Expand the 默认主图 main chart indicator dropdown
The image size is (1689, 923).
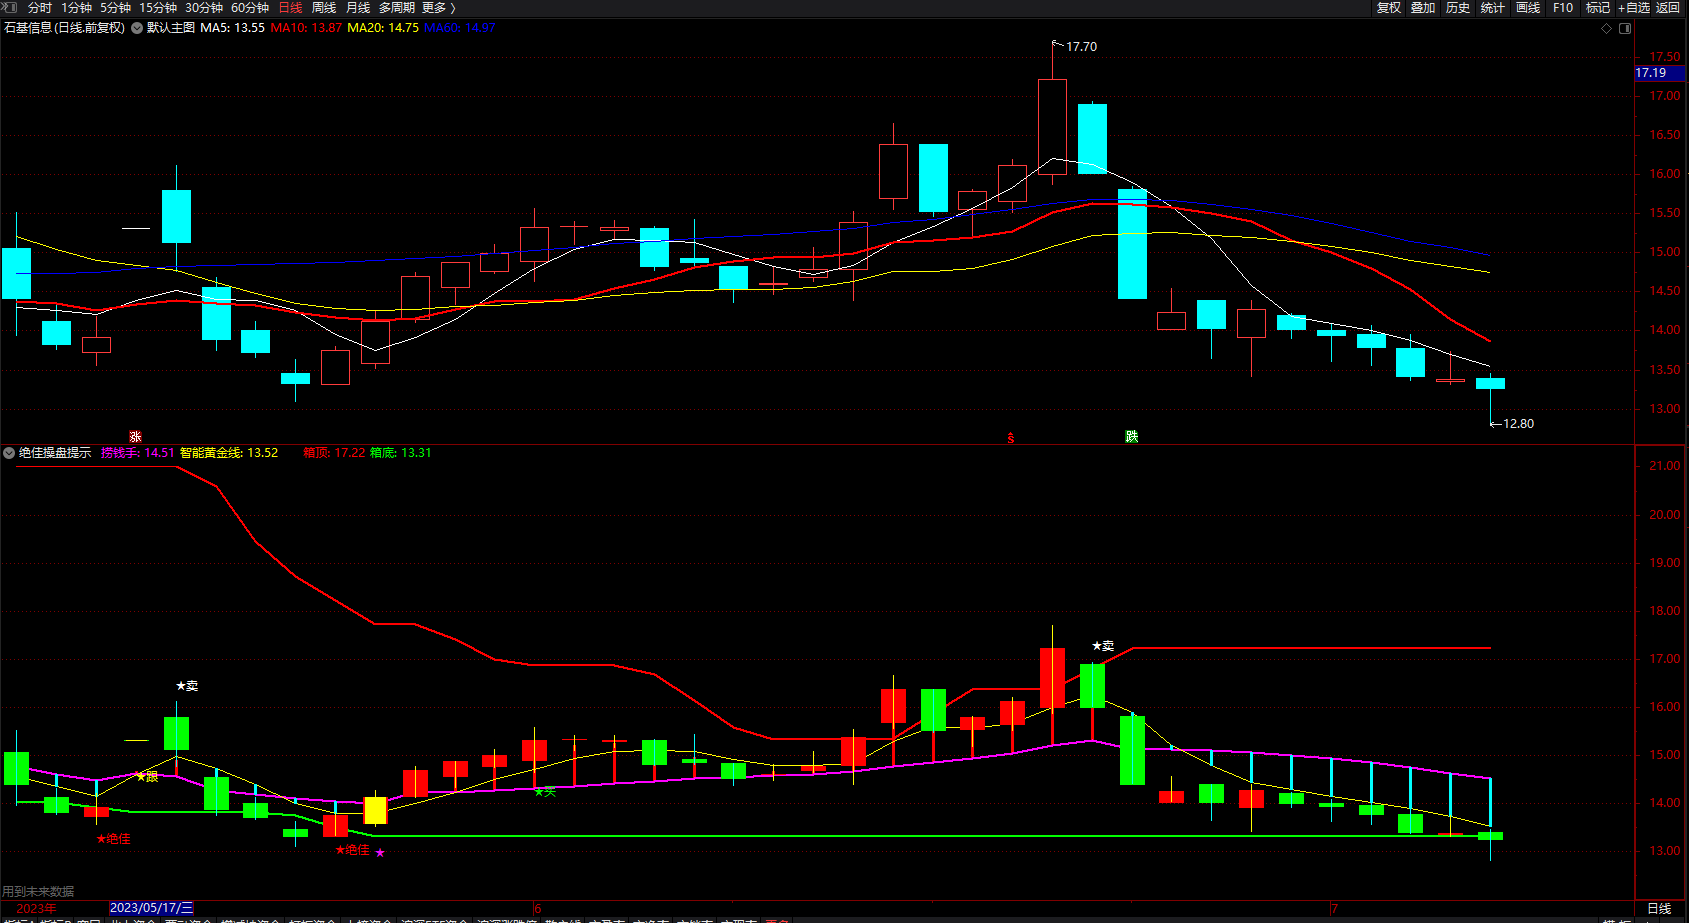click(137, 28)
